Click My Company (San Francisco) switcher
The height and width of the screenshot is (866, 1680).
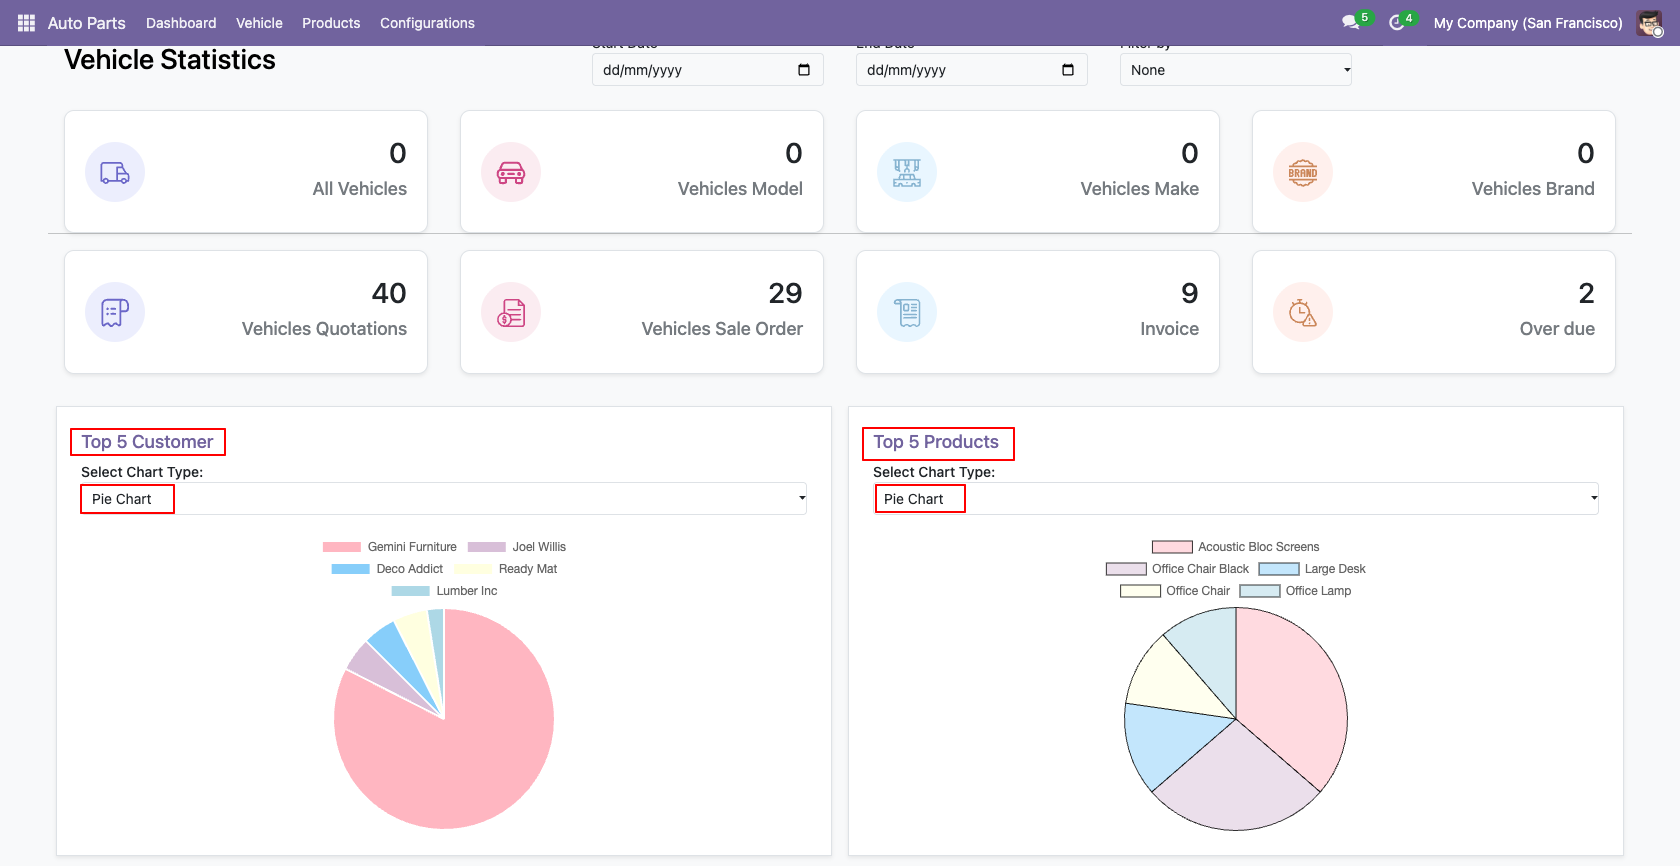[1528, 23]
